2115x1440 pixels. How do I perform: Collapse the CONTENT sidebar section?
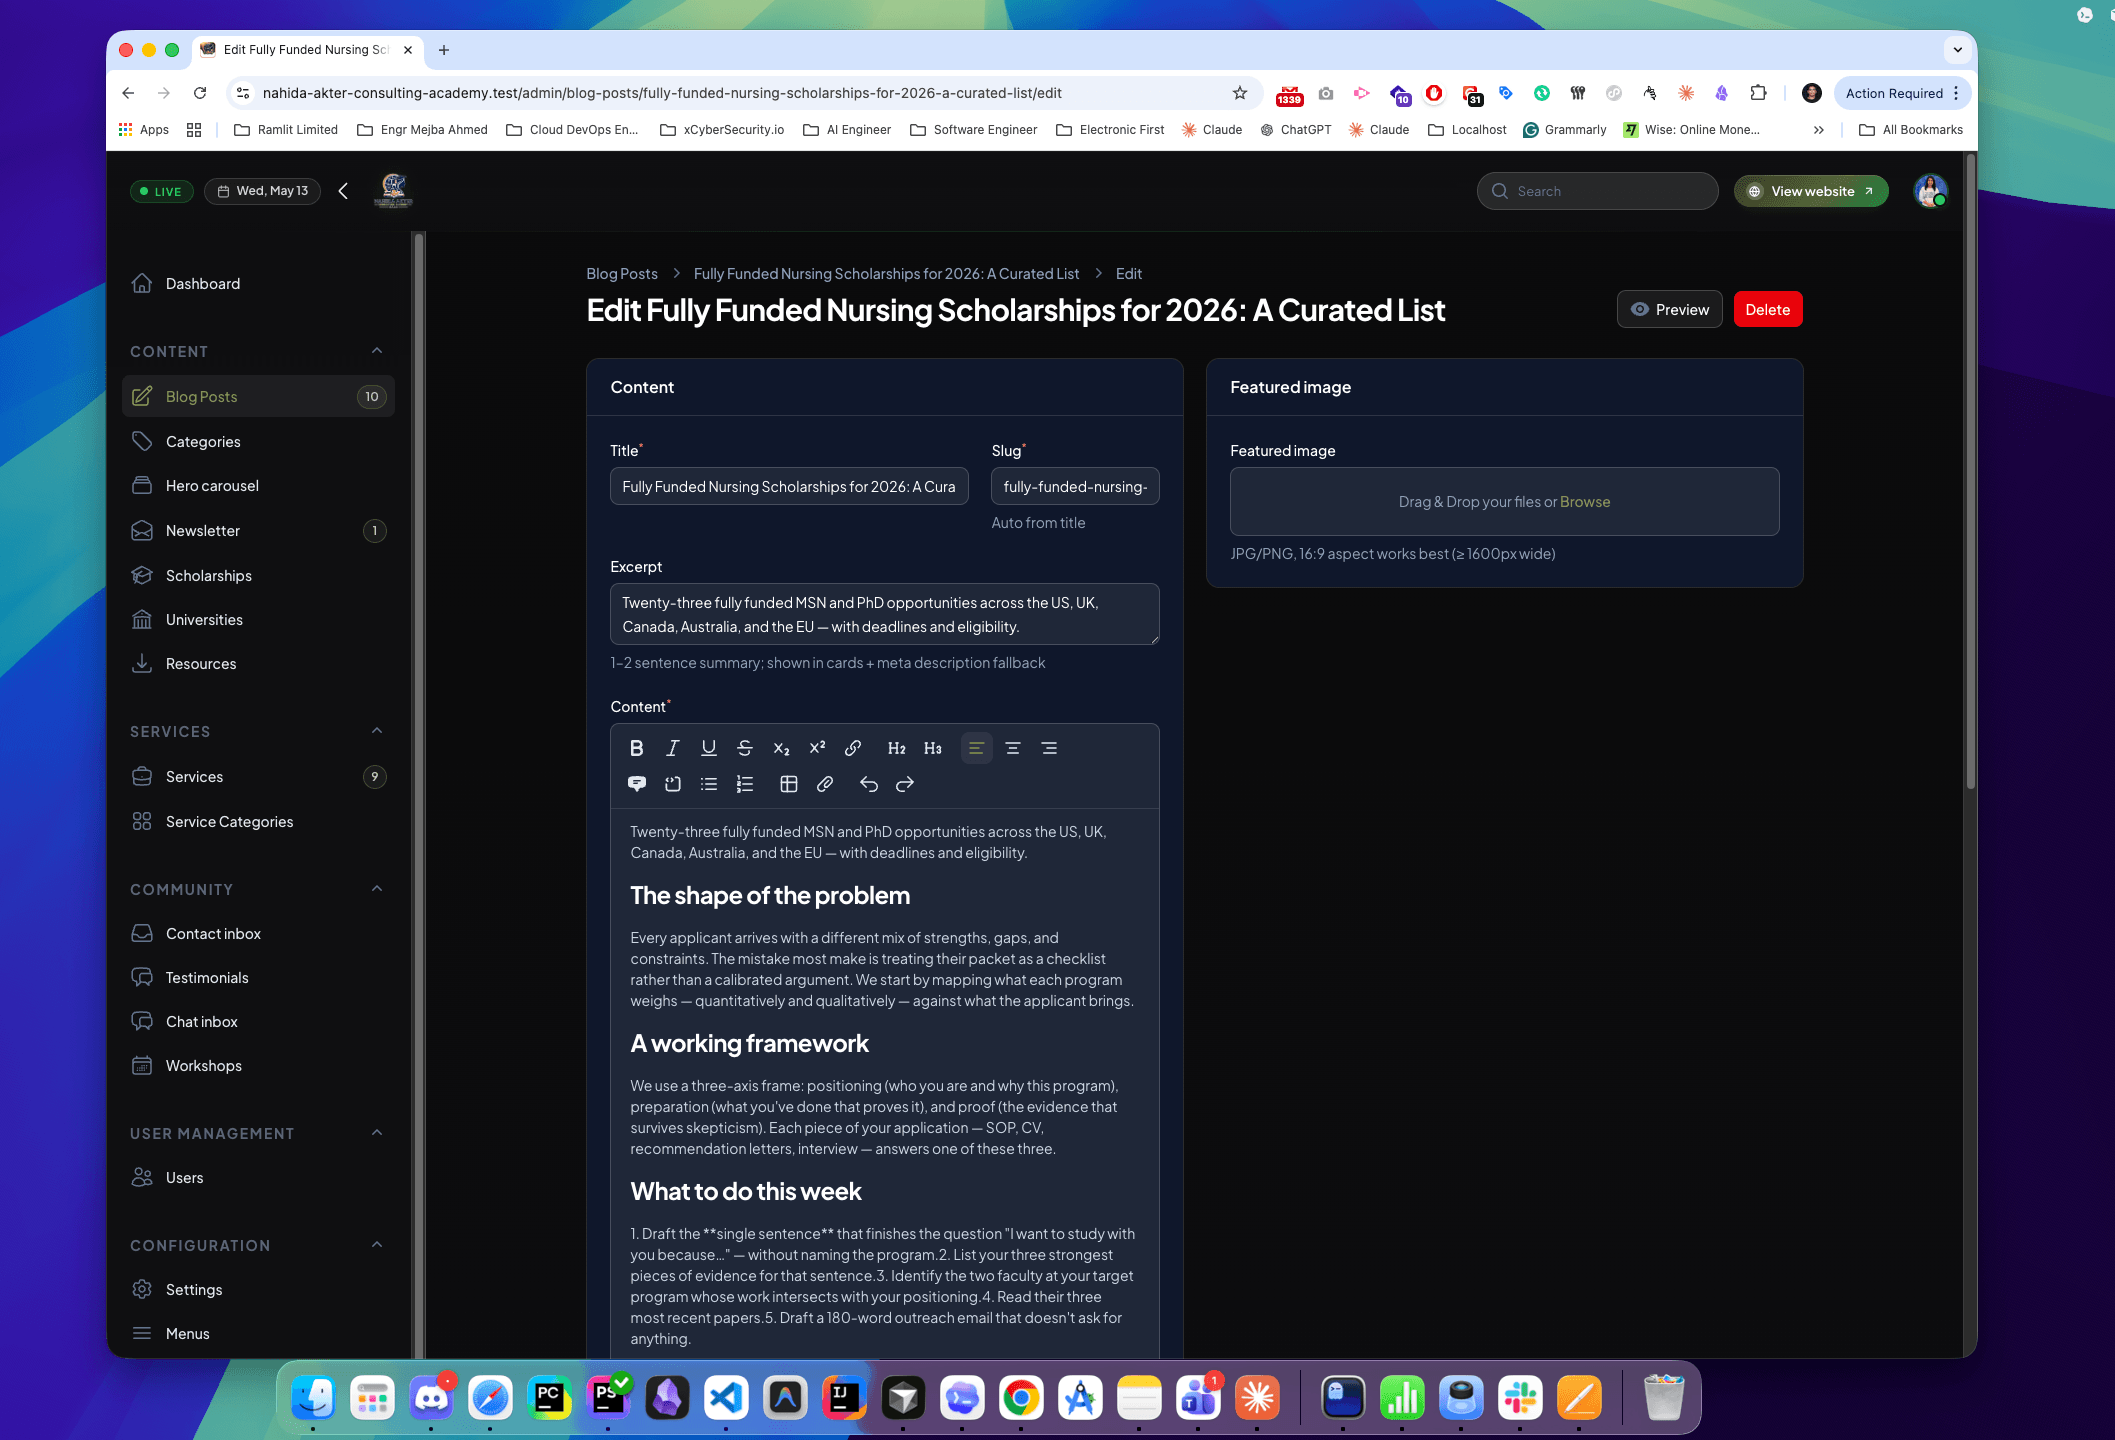pyautogui.click(x=377, y=351)
